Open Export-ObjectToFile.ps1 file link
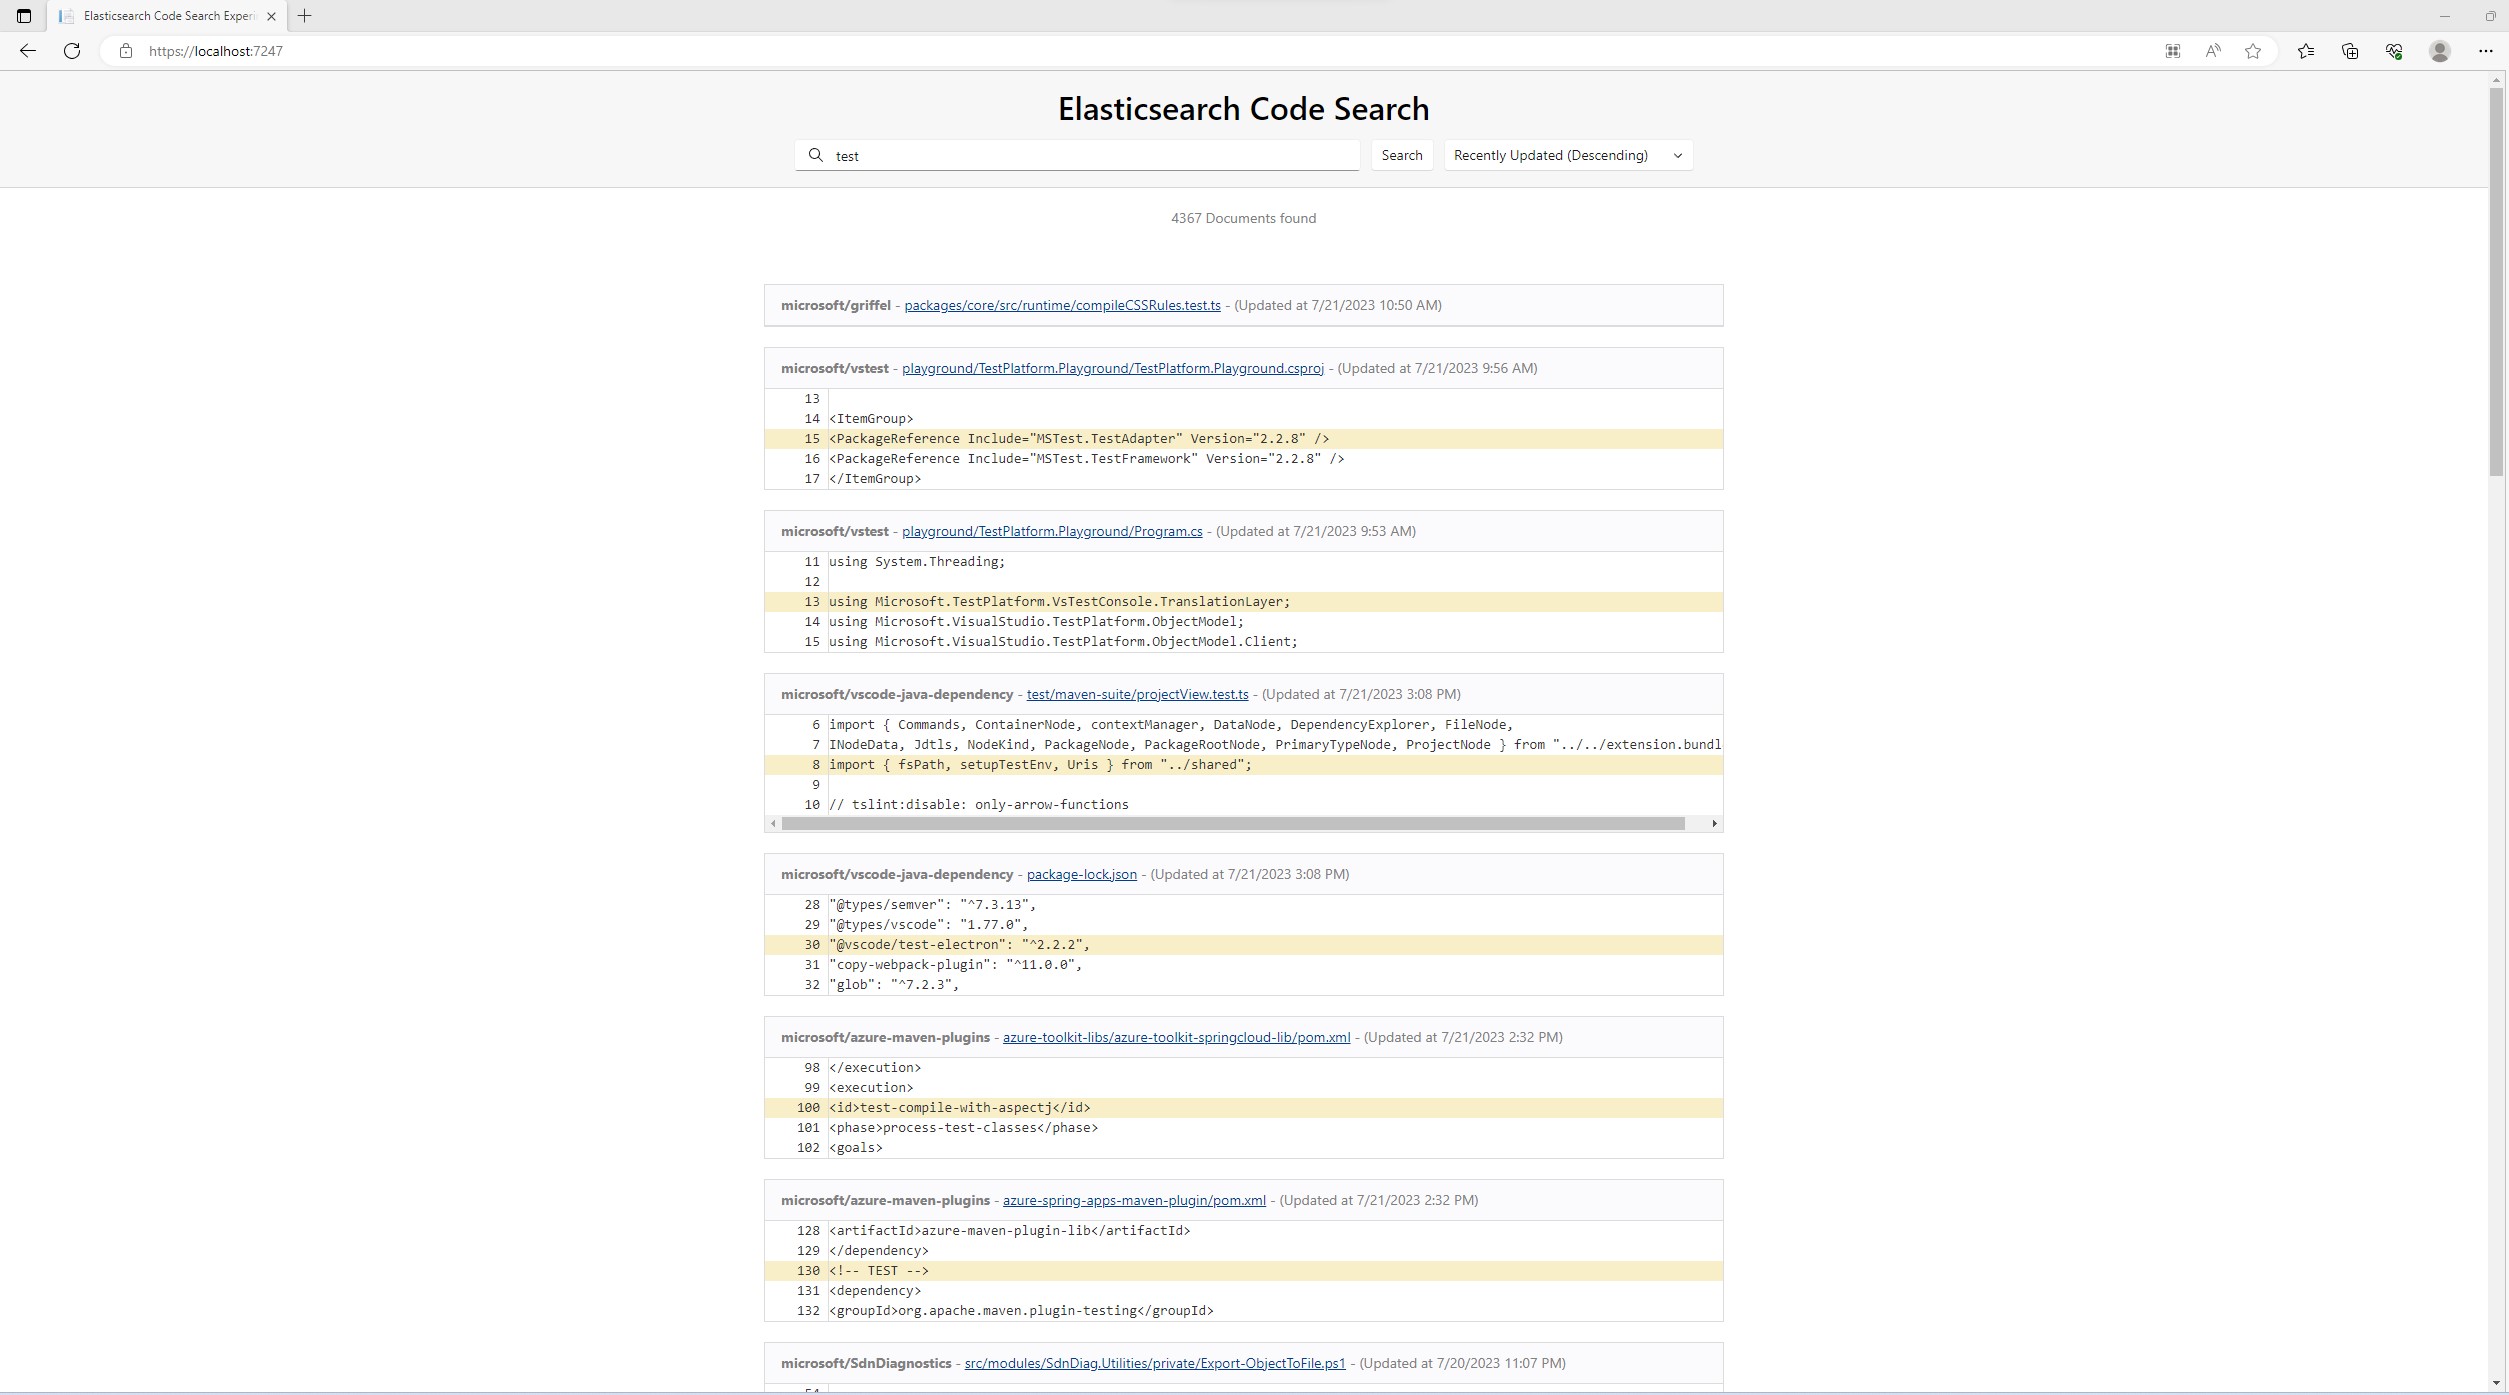 pyautogui.click(x=1154, y=1363)
